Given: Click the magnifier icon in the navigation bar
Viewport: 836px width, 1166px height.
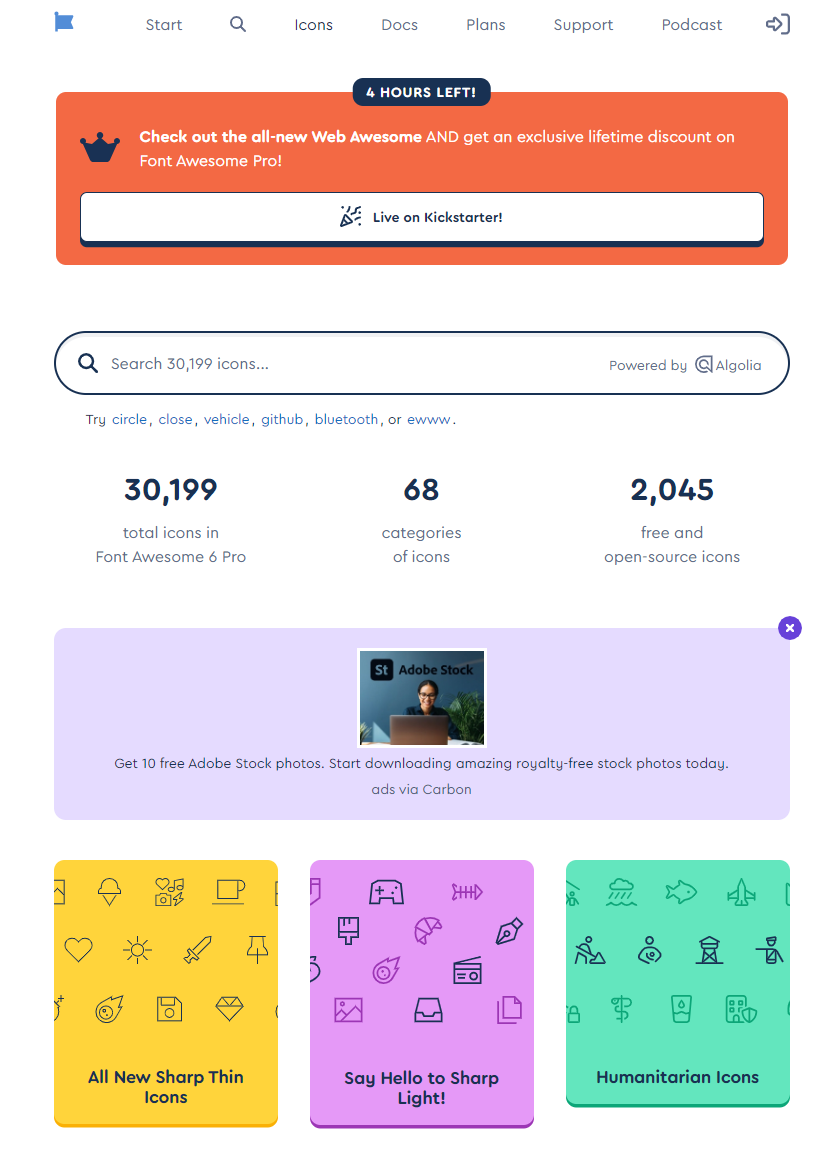Looking at the screenshot, I should coord(238,24).
